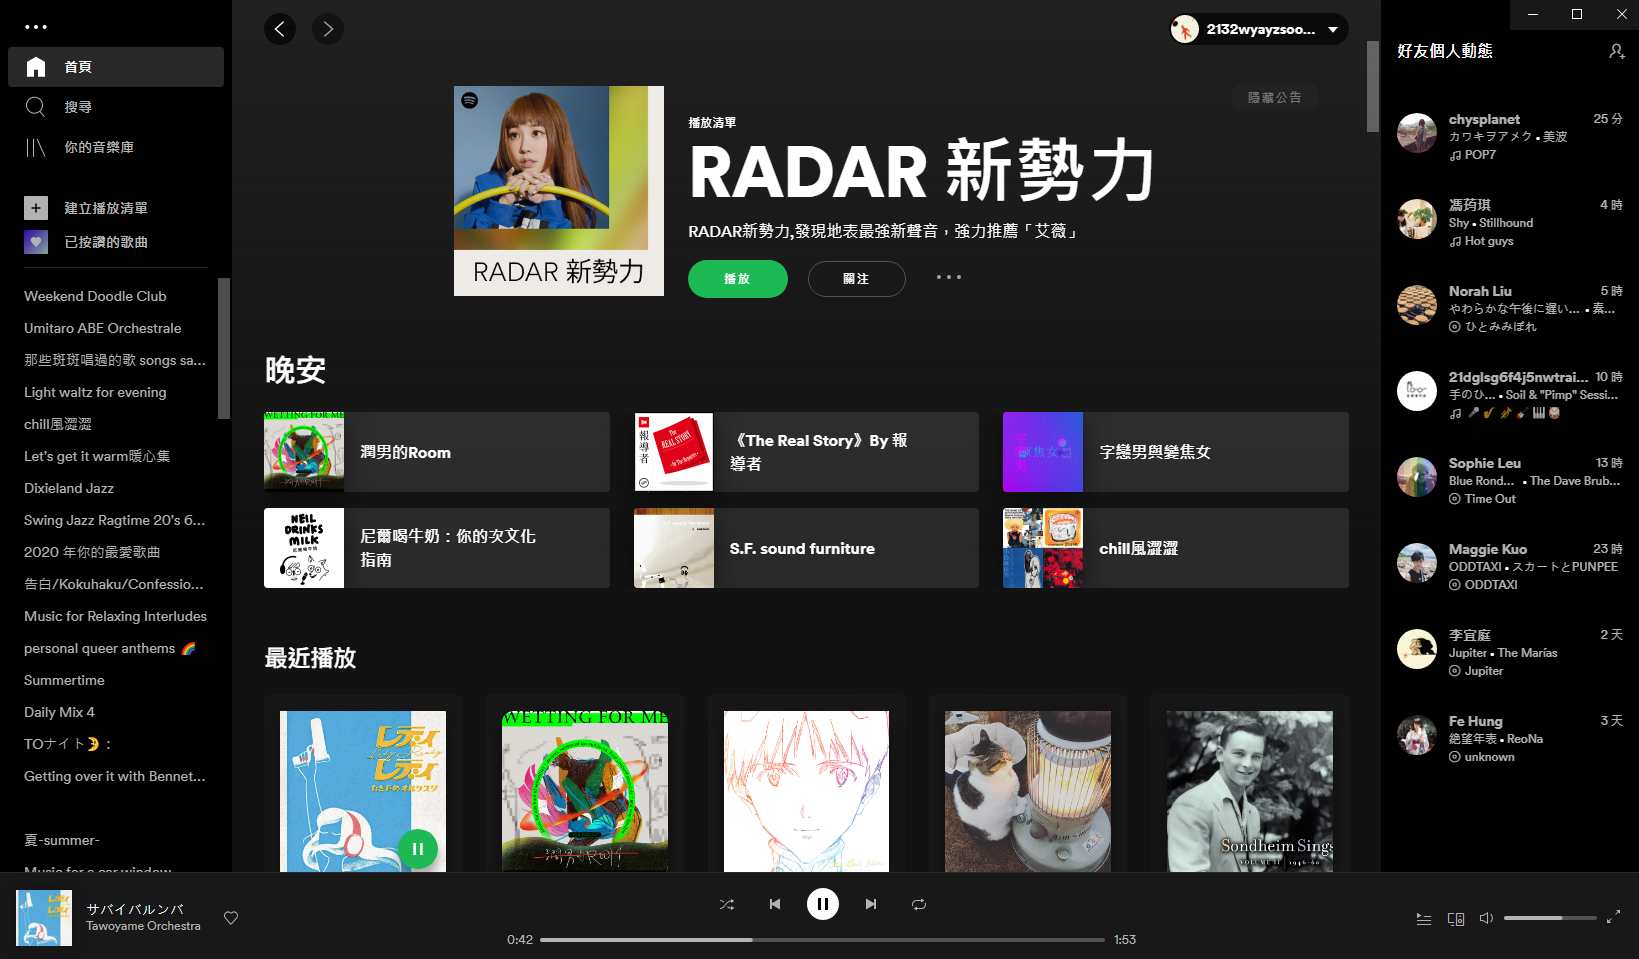Image resolution: width=1639 pixels, height=959 pixels.
Task: Open Fe Hung's avatar
Action: (1417, 735)
